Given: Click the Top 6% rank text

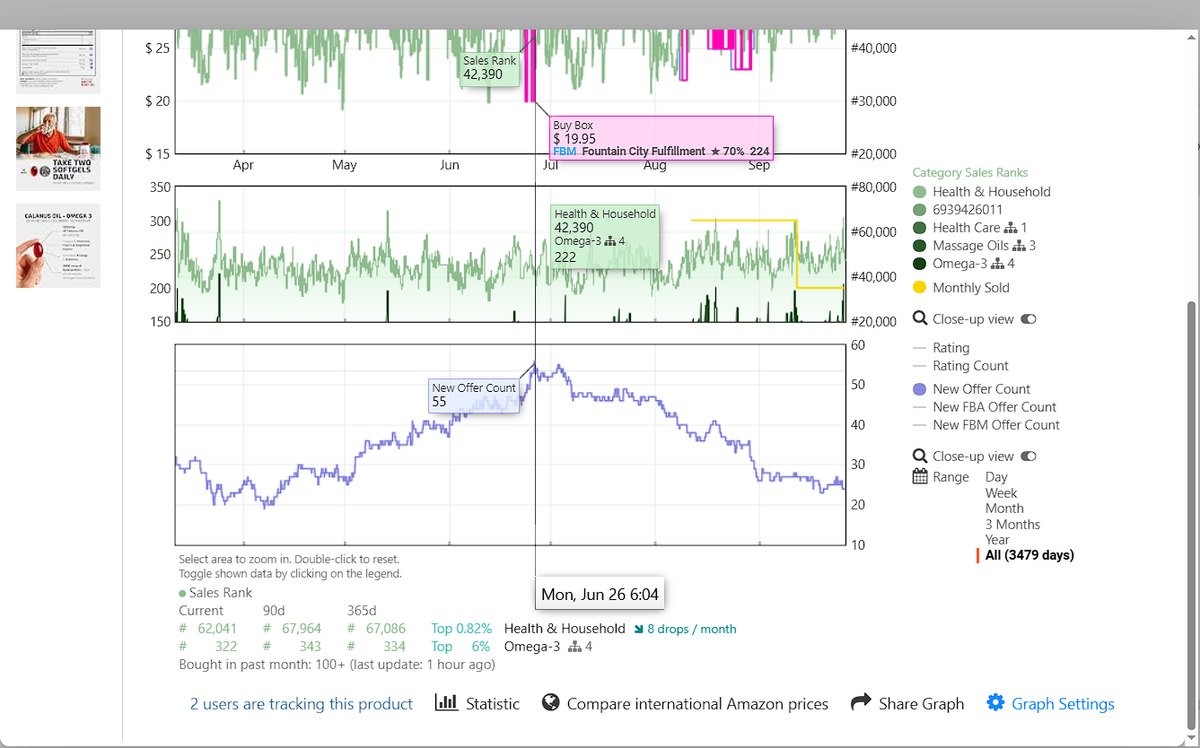Looking at the screenshot, I should (x=461, y=646).
